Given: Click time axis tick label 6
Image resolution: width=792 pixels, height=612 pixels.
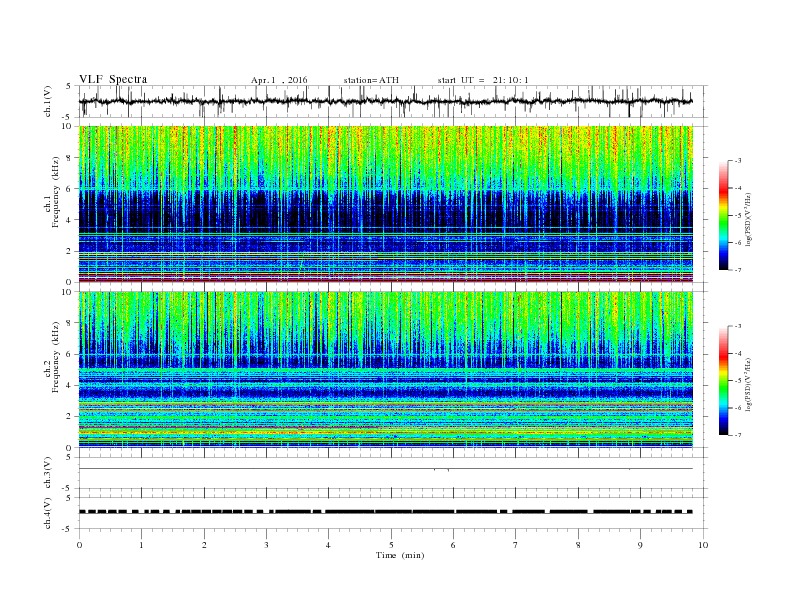Looking at the screenshot, I should tap(454, 545).
